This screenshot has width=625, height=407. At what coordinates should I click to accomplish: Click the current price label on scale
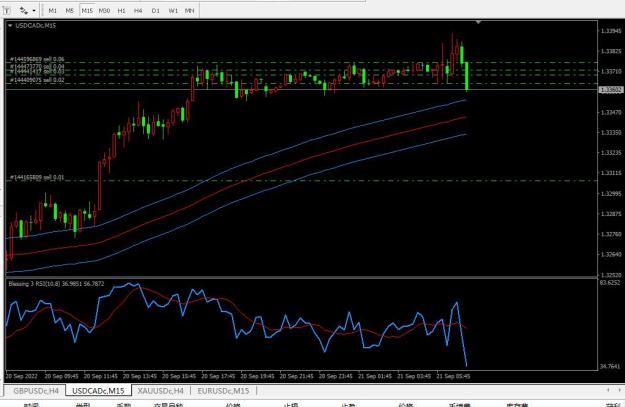click(611, 90)
